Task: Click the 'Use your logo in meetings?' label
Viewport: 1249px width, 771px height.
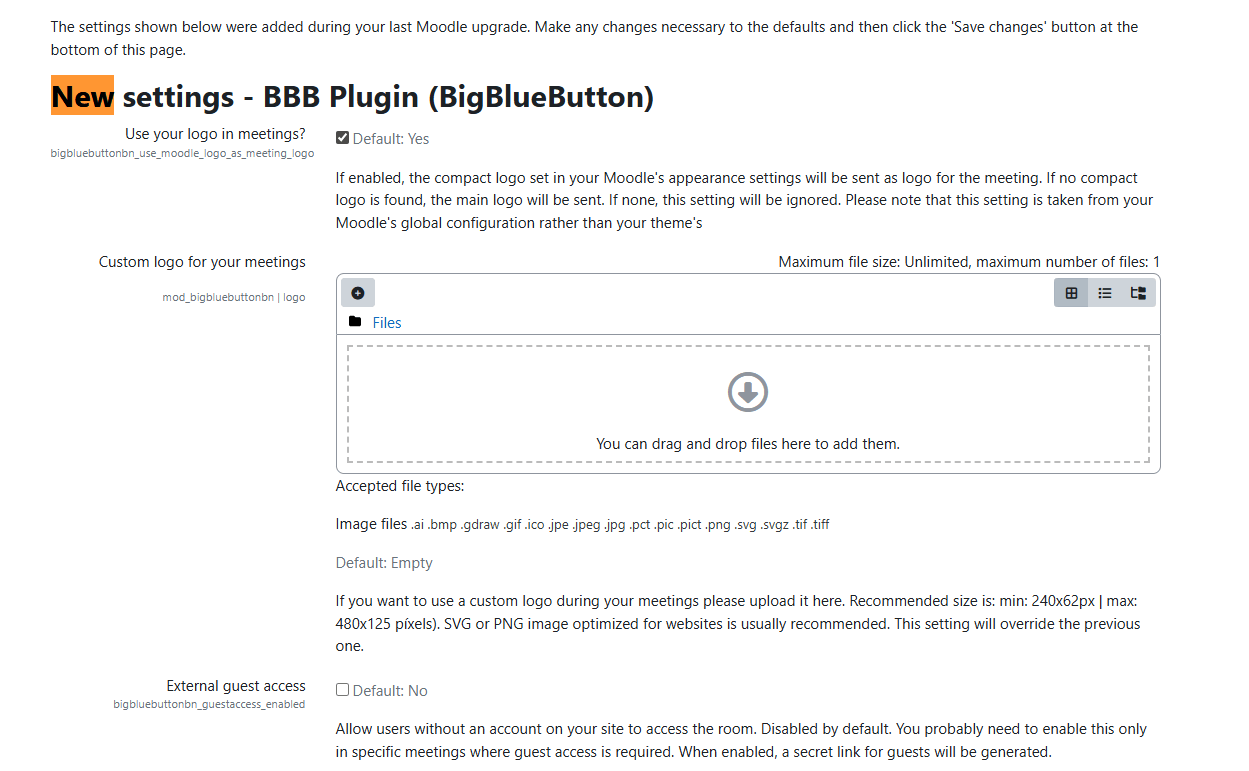Action: pyautogui.click(x=215, y=134)
